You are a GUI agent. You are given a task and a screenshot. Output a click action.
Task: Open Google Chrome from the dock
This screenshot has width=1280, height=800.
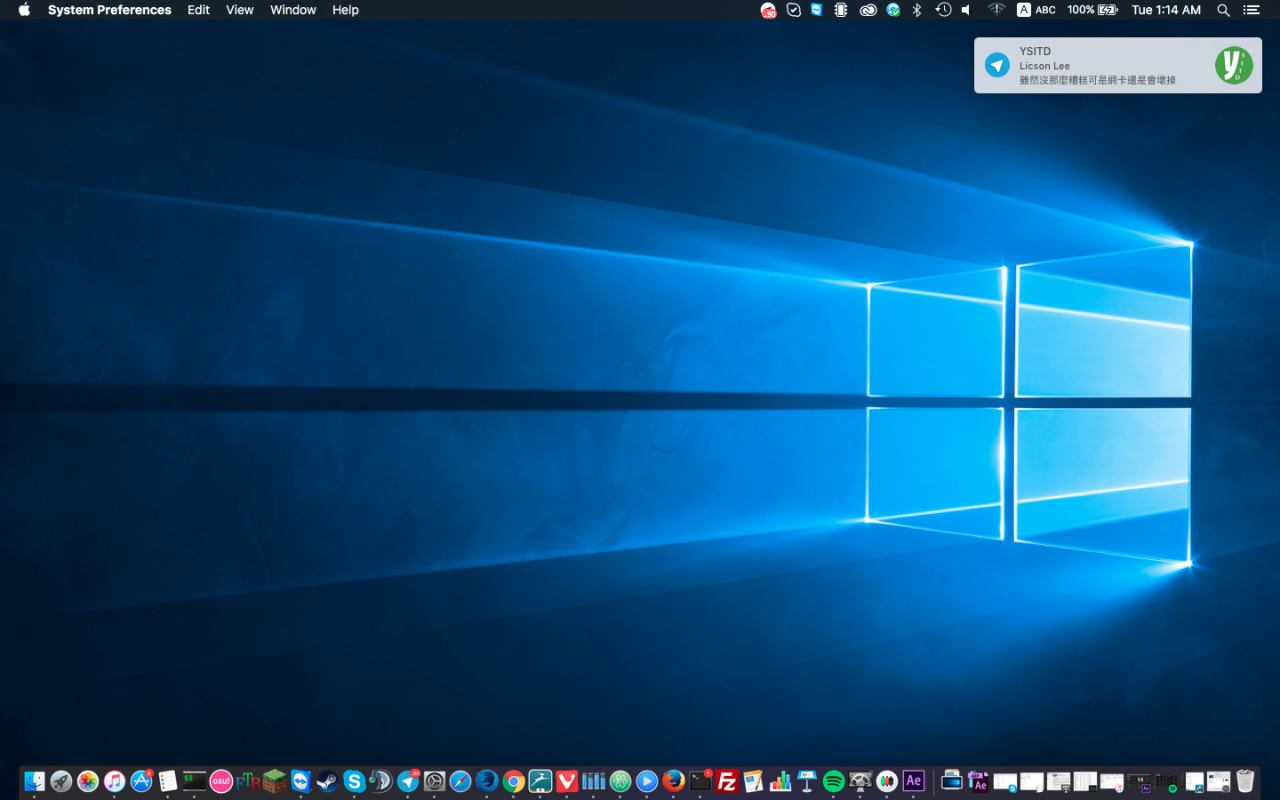pyautogui.click(x=514, y=781)
